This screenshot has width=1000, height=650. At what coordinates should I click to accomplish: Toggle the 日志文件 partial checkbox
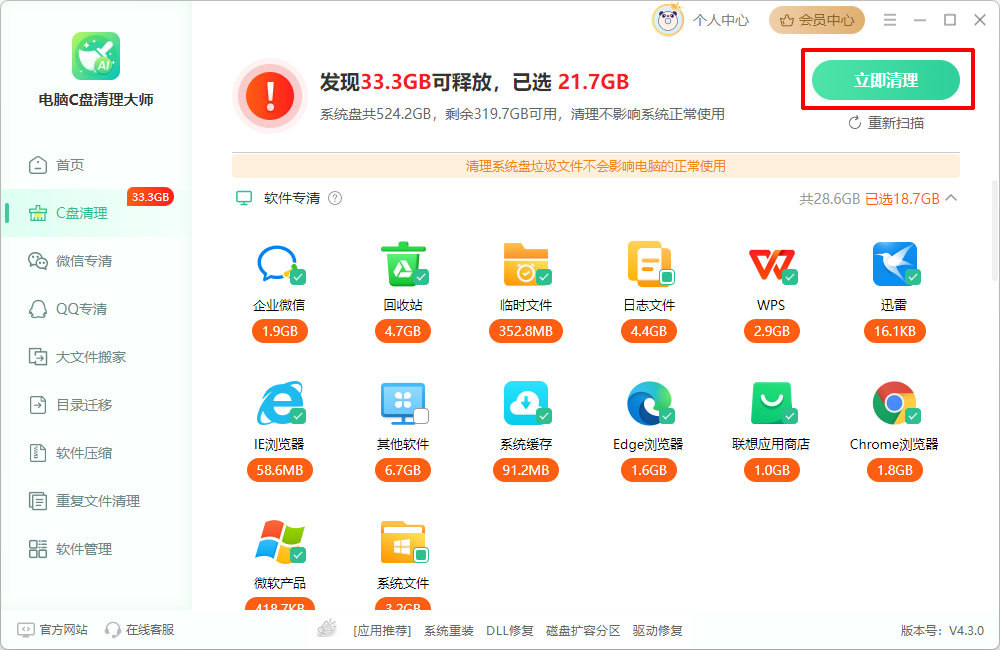coord(667,277)
